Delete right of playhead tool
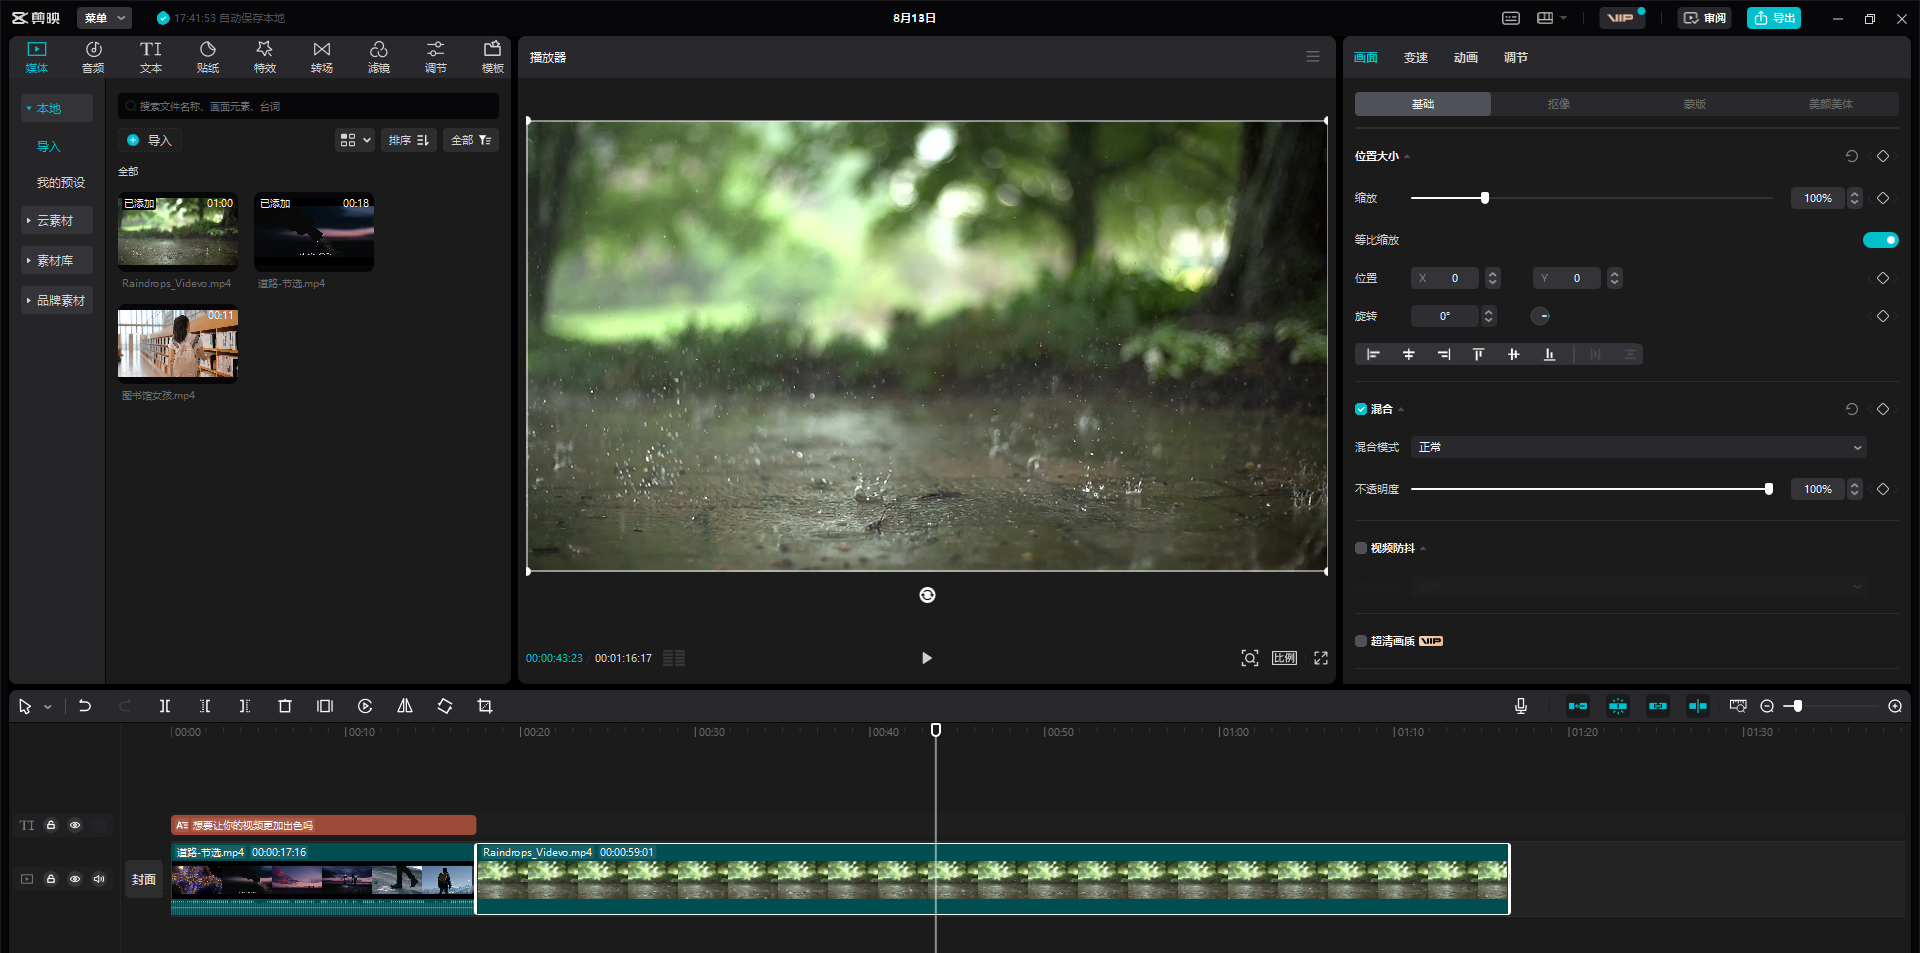Image resolution: width=1920 pixels, height=953 pixels. 245,706
